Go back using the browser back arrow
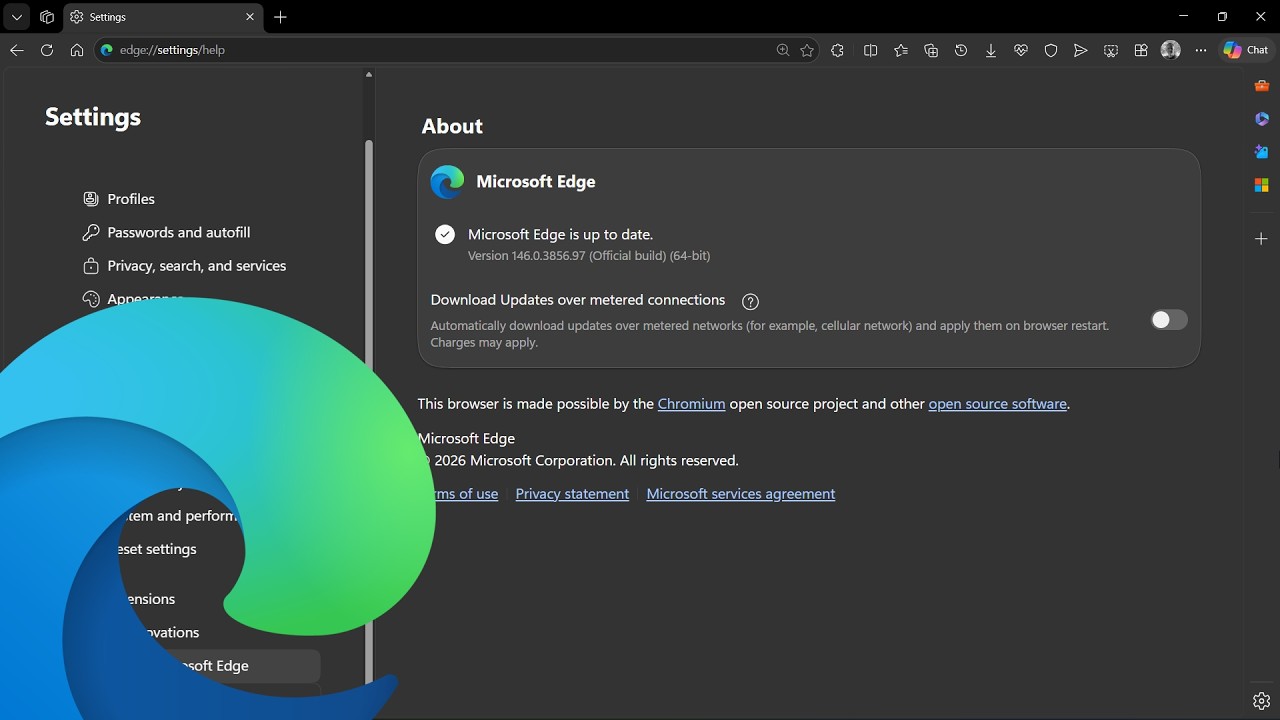This screenshot has height=720, width=1280. tap(16, 50)
